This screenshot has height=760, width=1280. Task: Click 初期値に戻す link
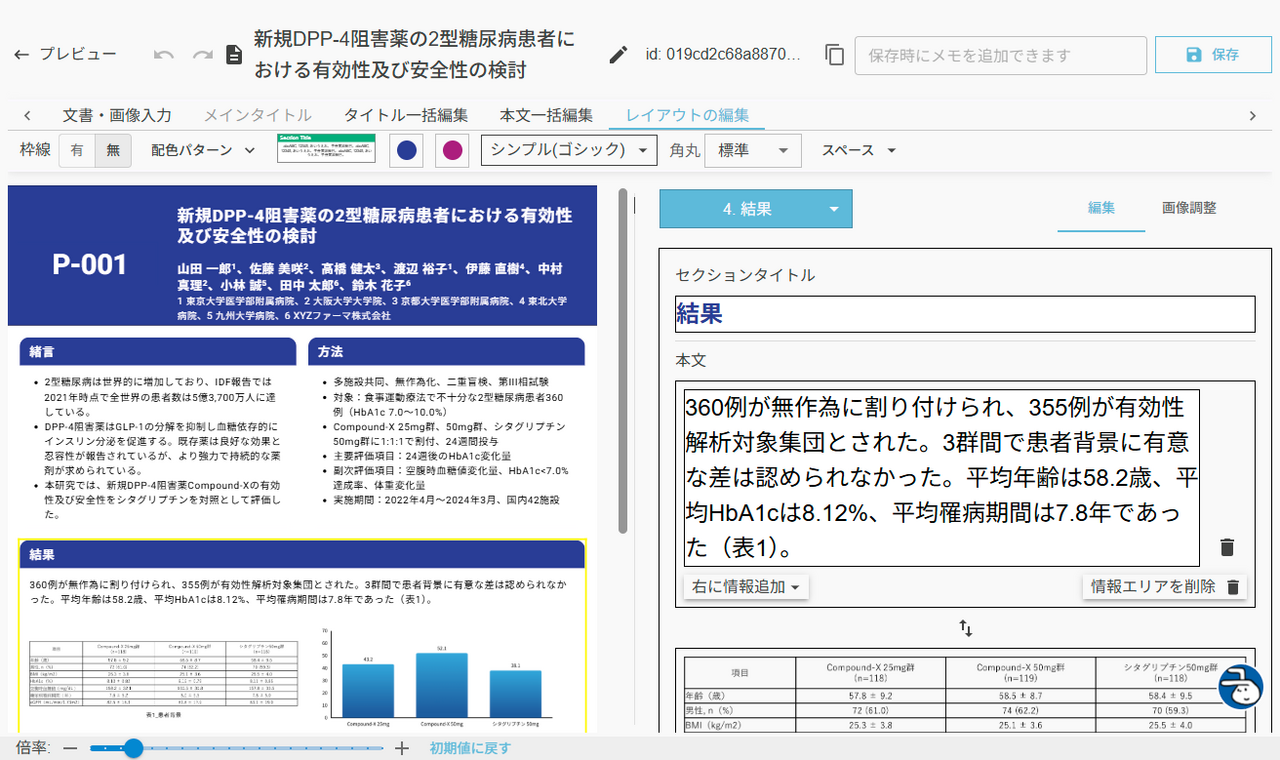coord(471,748)
